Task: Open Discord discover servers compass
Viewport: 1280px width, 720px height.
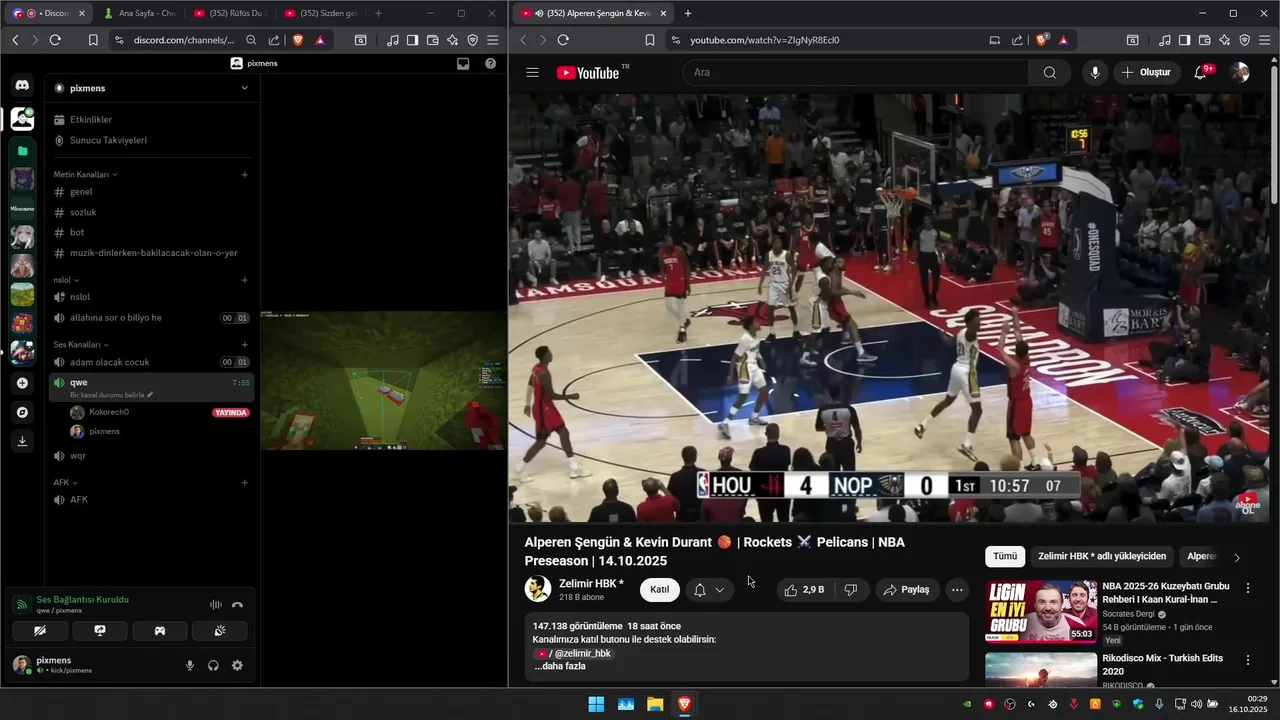Action: pos(22,412)
